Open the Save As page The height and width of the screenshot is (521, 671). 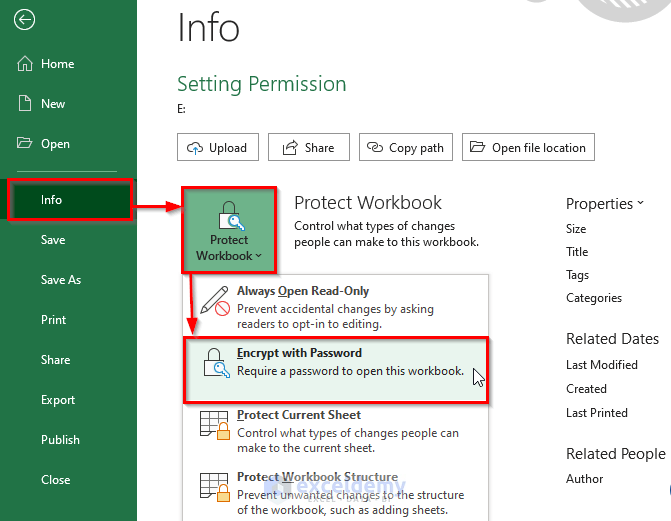click(61, 280)
